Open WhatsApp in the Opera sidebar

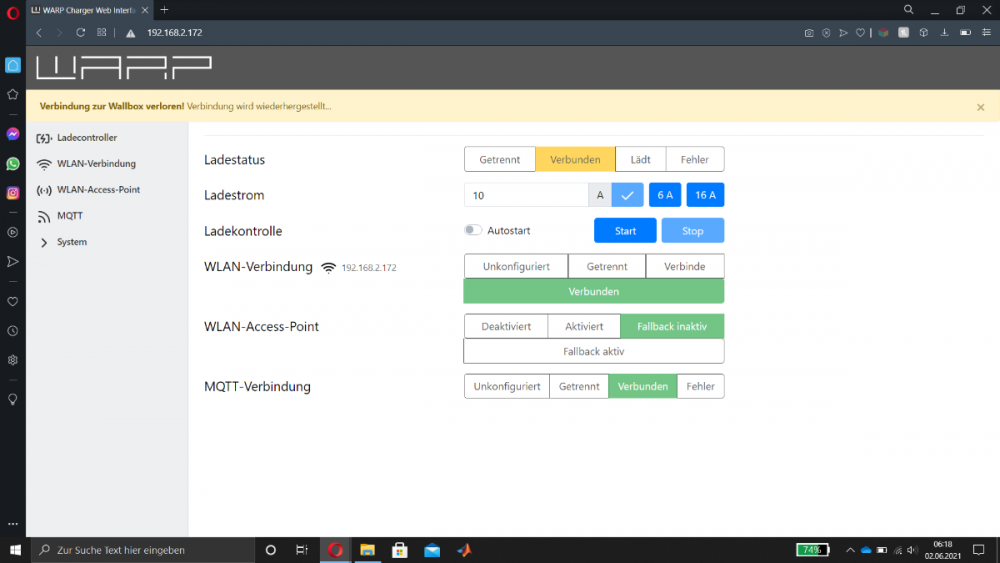[13, 163]
